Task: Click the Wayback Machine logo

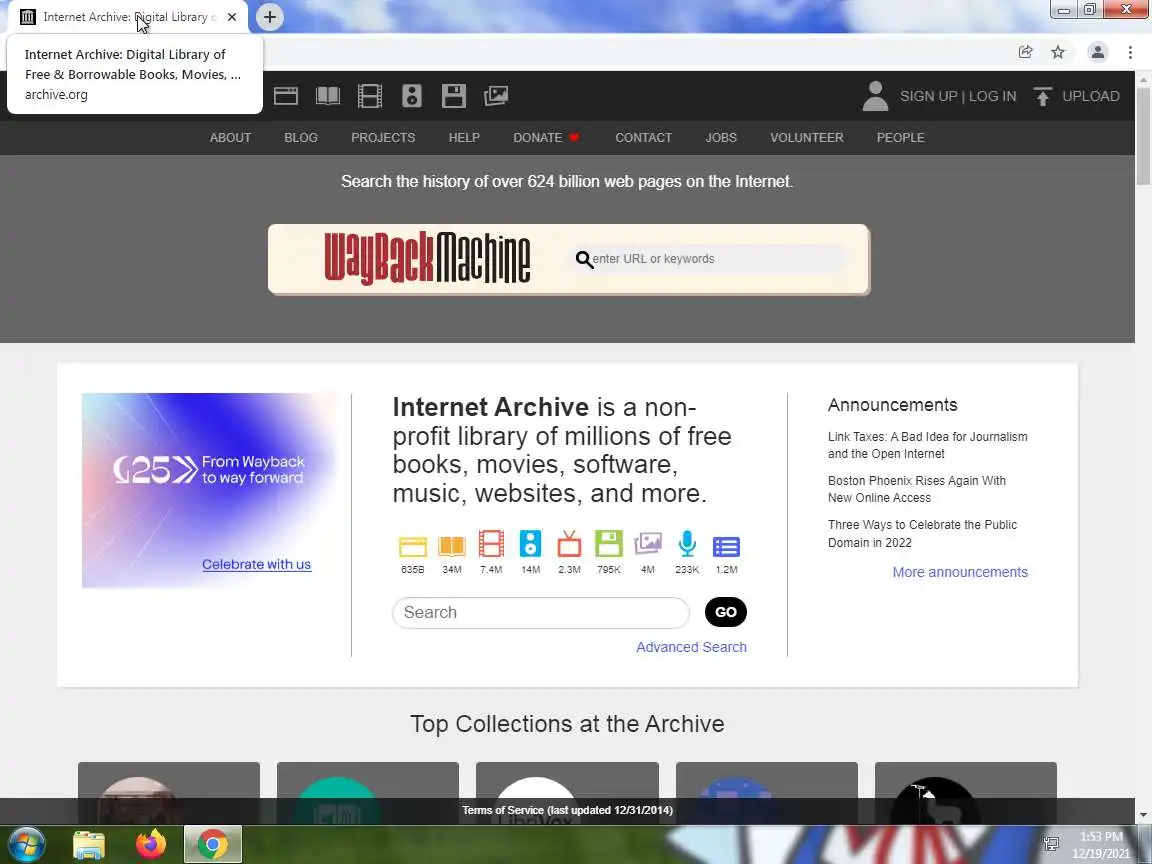Action: click(427, 258)
